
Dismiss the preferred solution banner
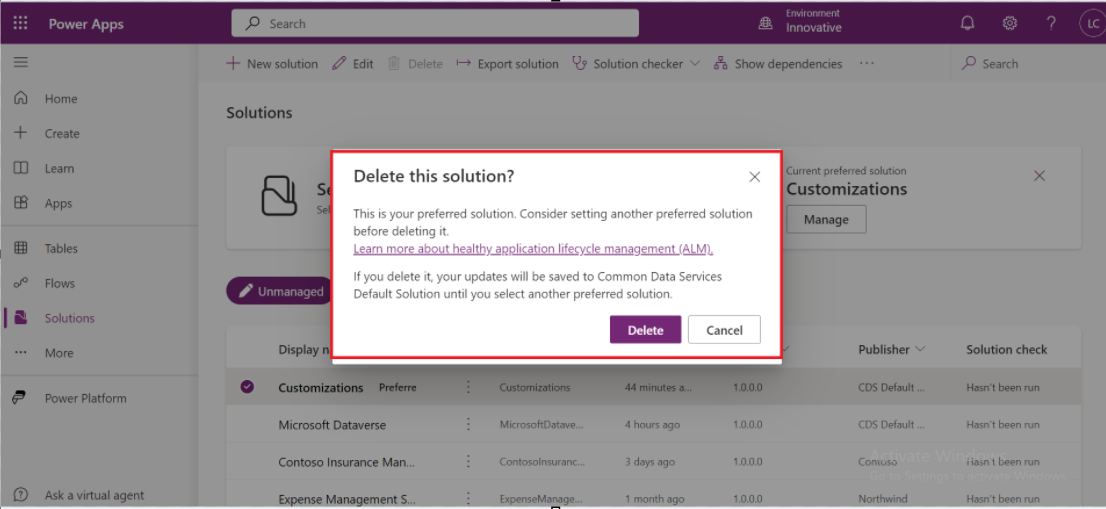1039,176
